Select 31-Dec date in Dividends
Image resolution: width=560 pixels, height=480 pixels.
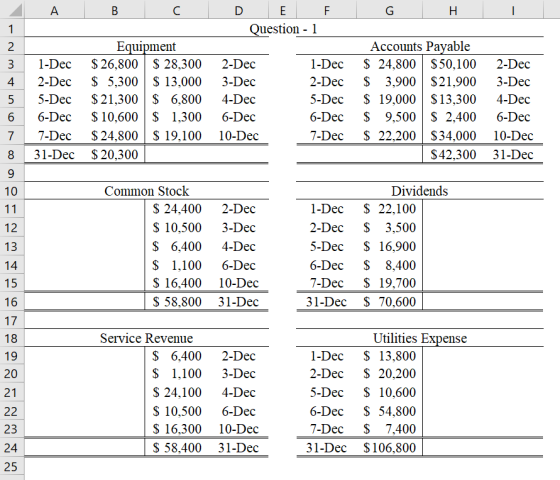326,302
